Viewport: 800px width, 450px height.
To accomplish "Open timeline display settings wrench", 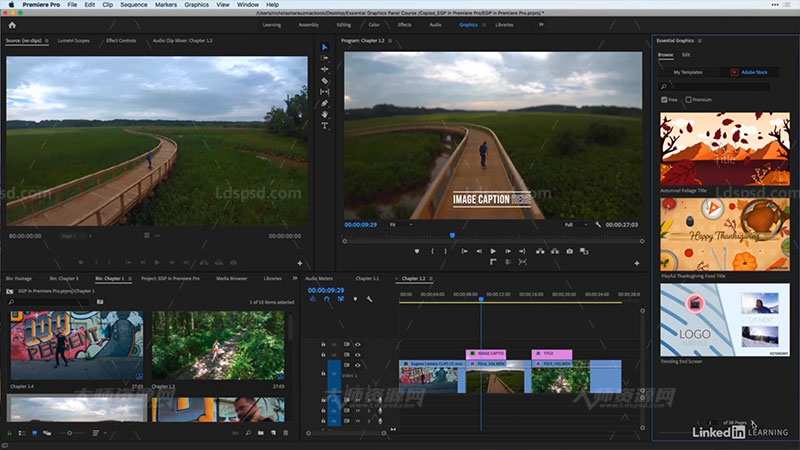I will tap(369, 299).
